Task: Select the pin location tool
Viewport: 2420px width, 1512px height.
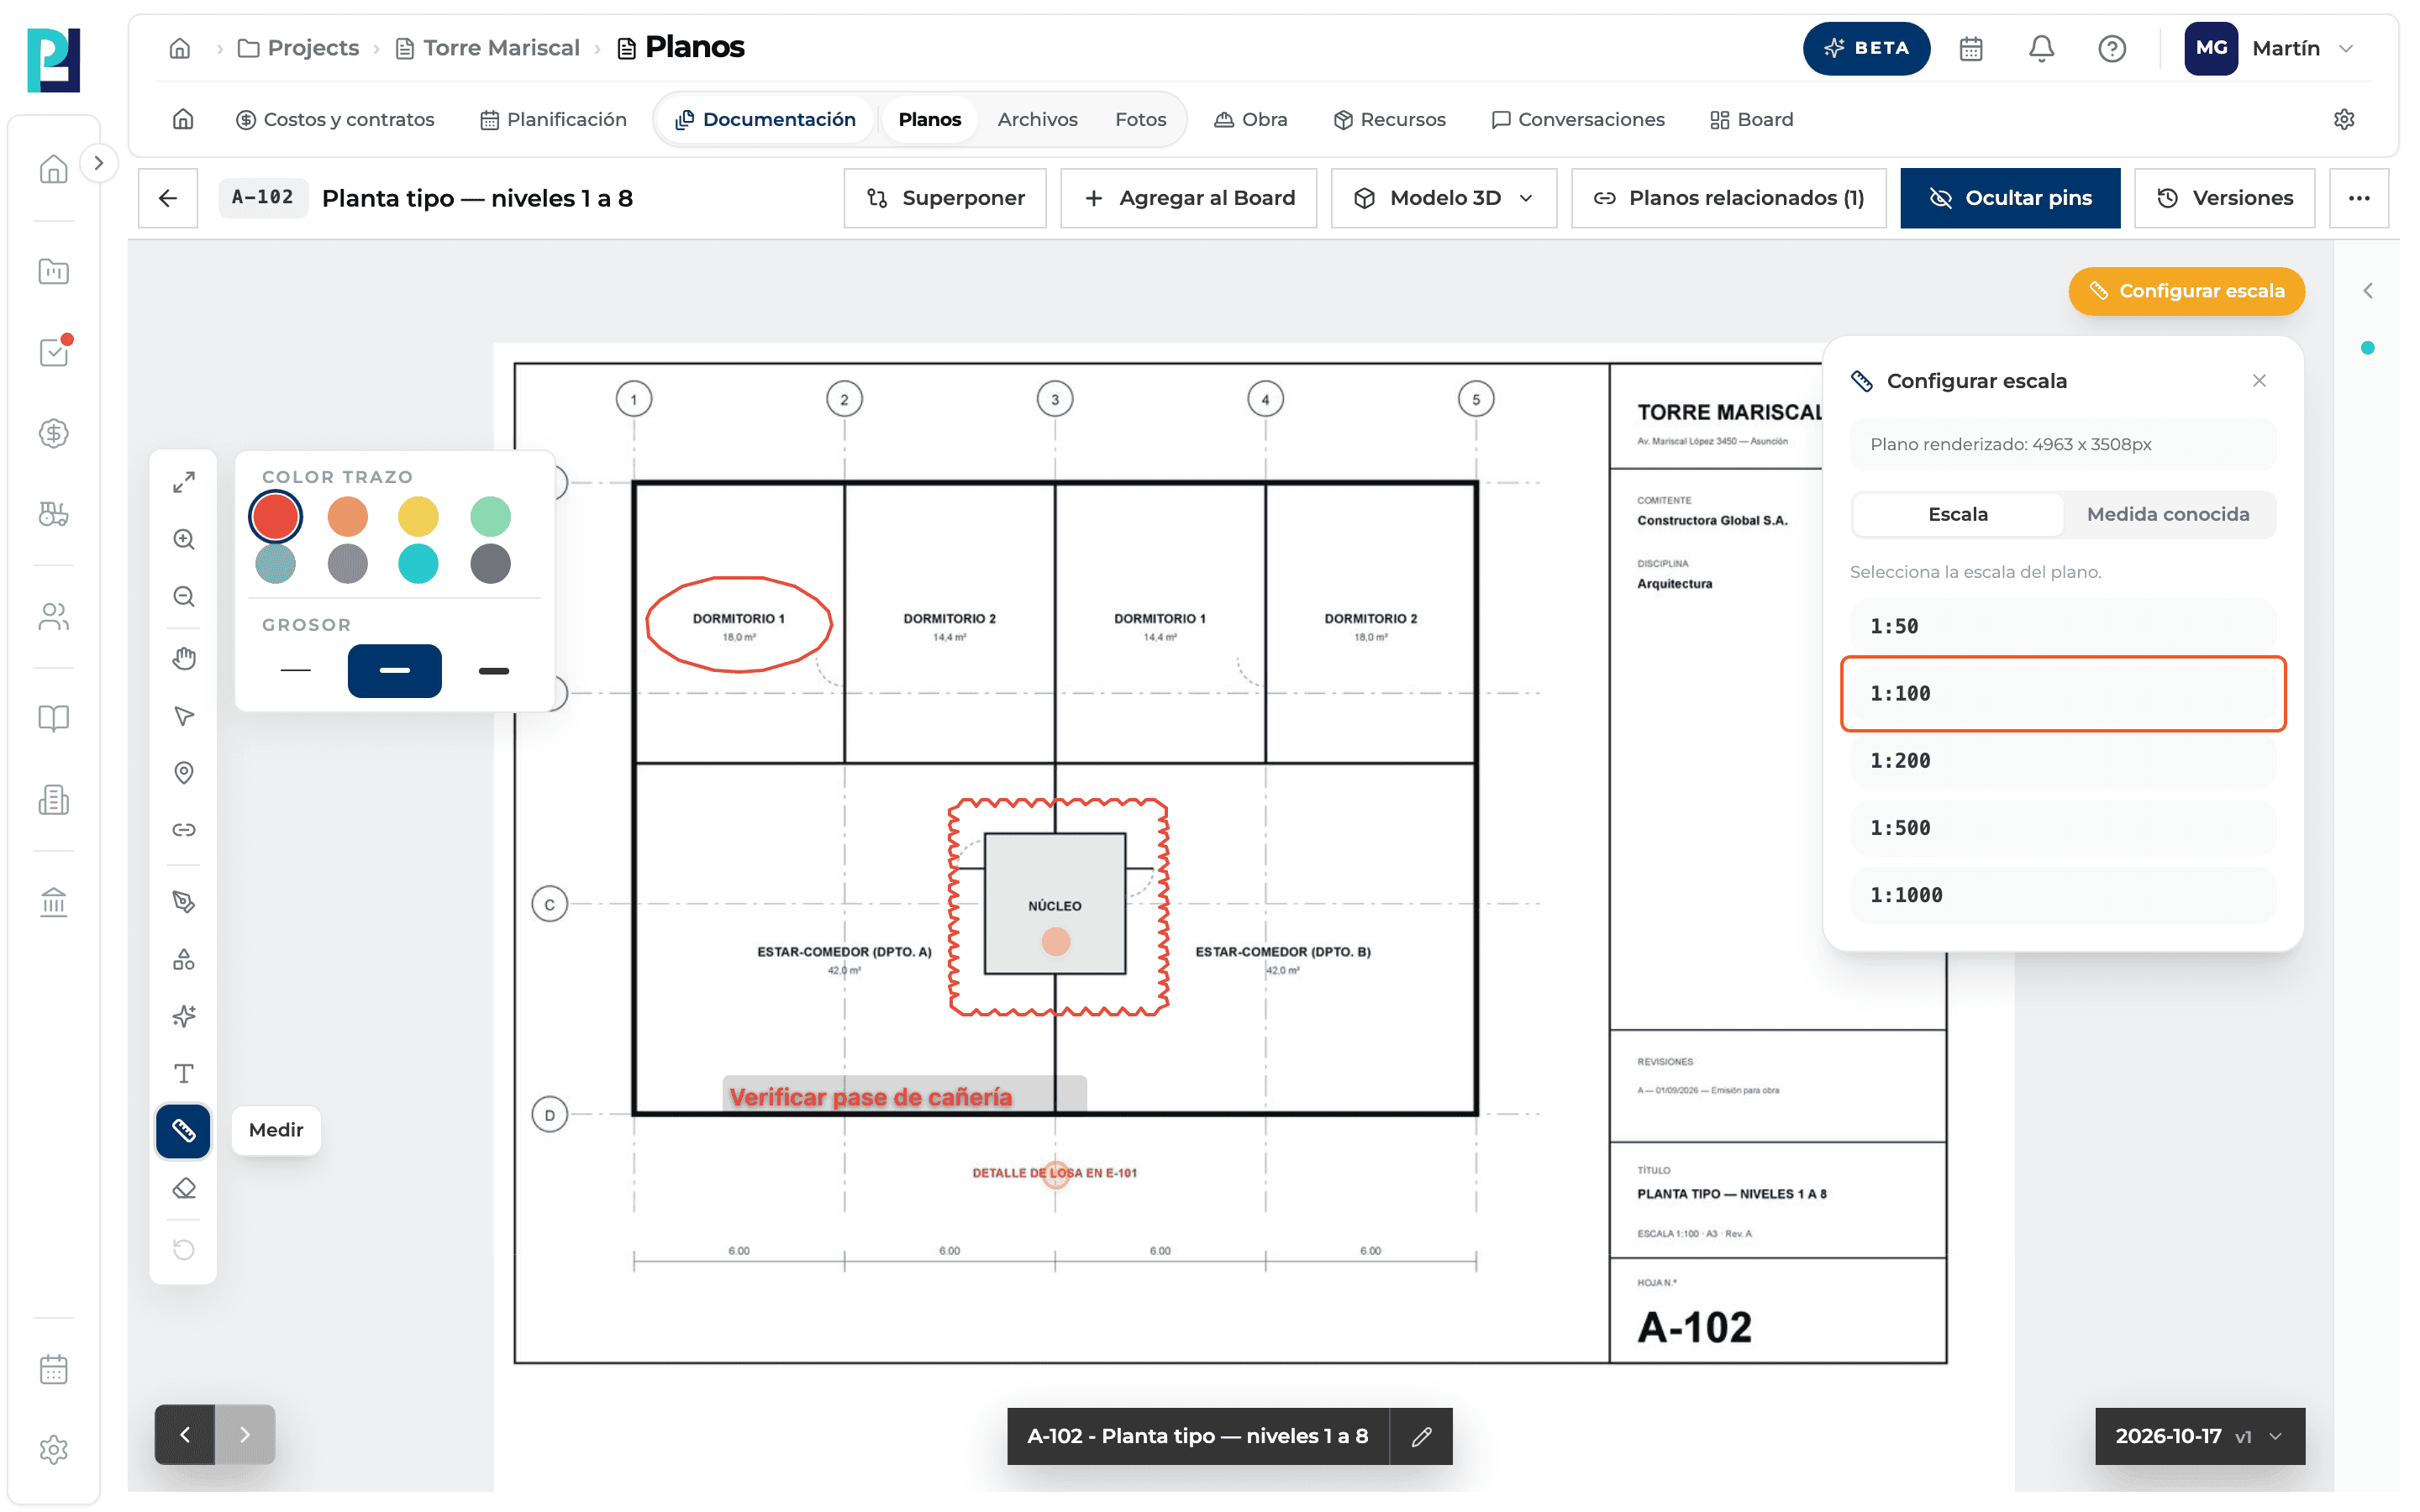Action: point(183,773)
